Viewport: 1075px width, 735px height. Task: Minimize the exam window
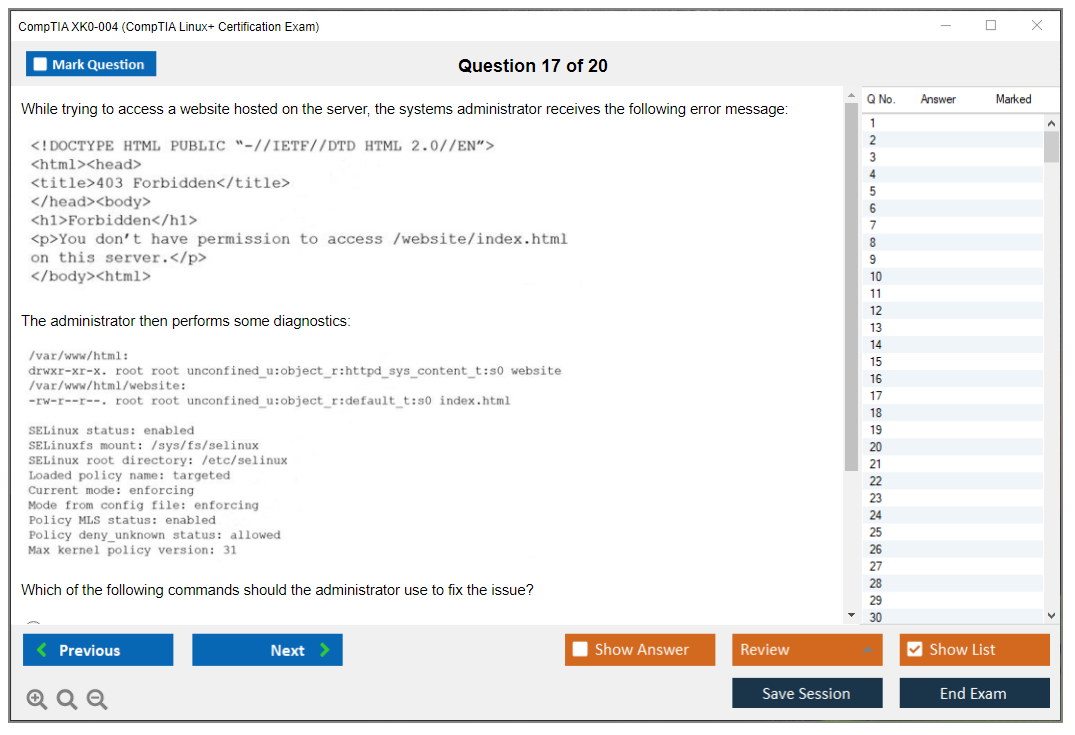[x=946, y=26]
